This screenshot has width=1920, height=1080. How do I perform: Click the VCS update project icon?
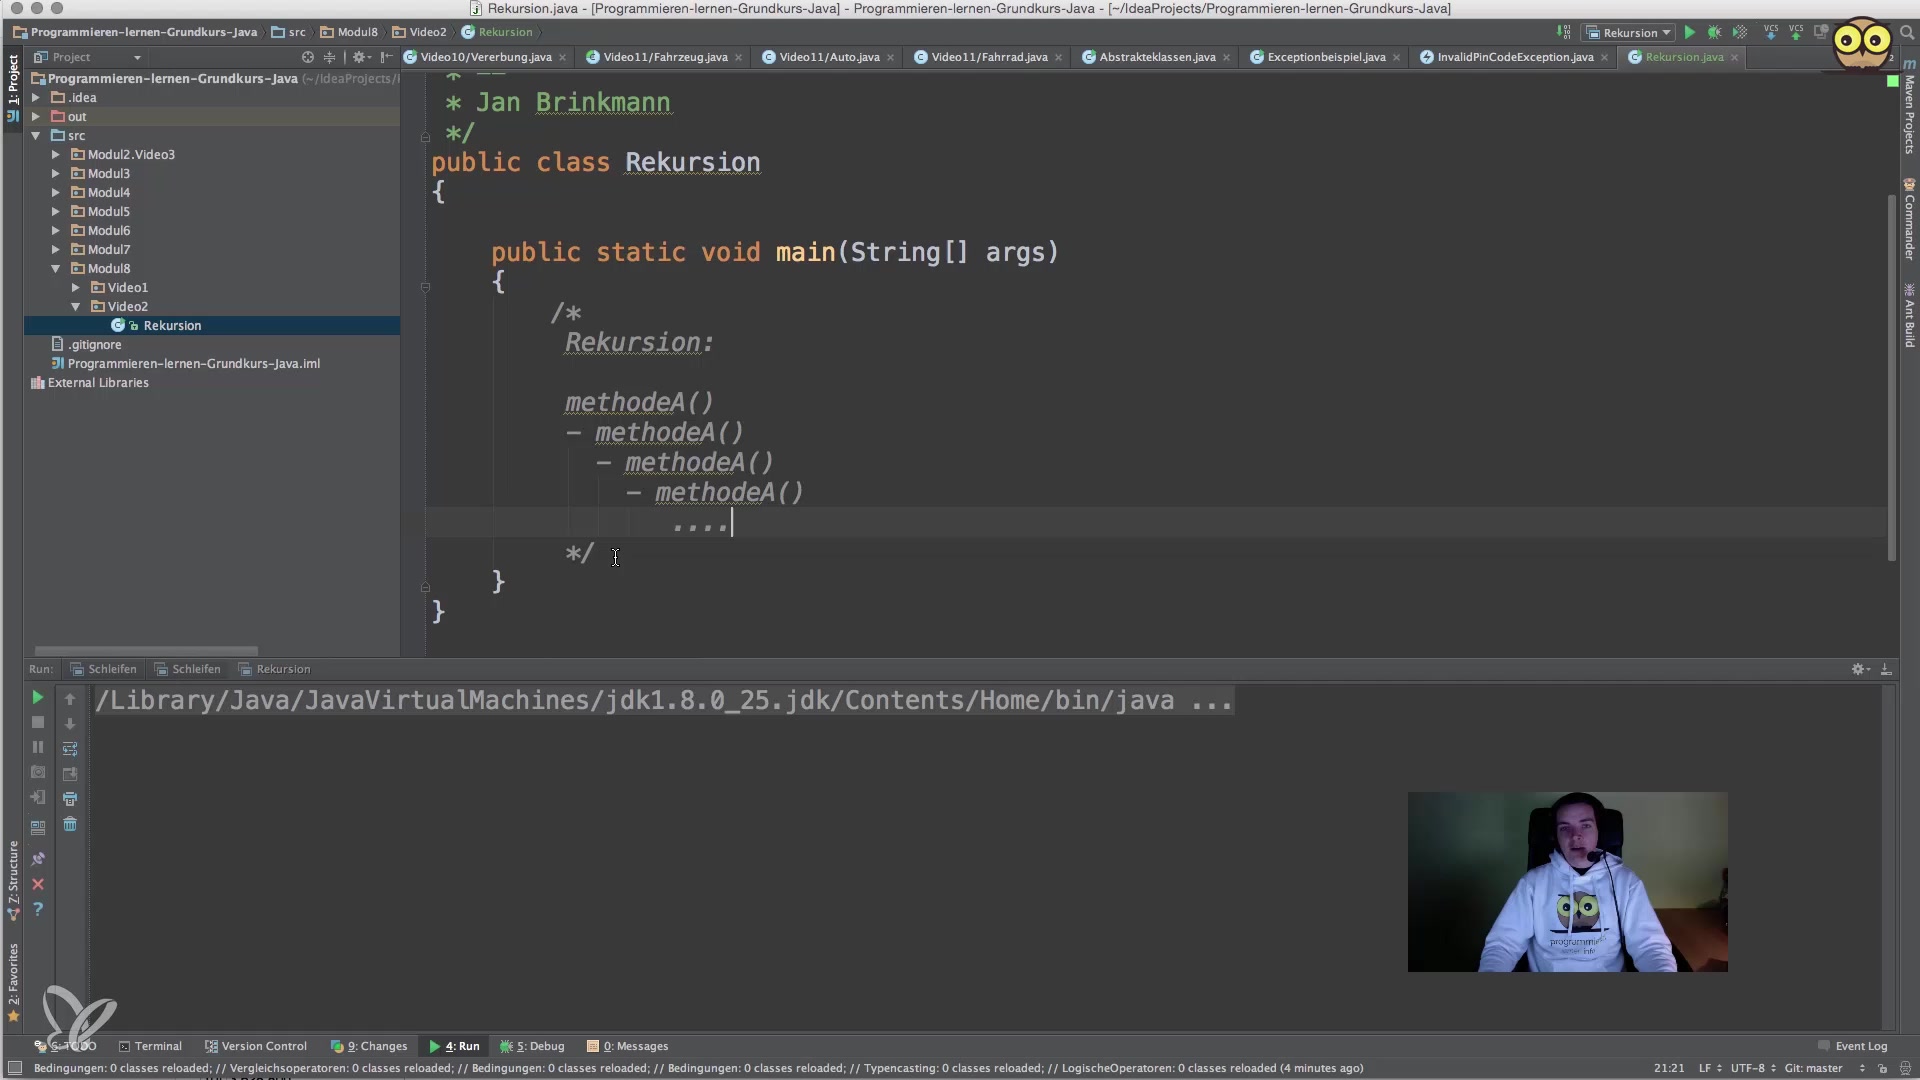(x=1771, y=33)
